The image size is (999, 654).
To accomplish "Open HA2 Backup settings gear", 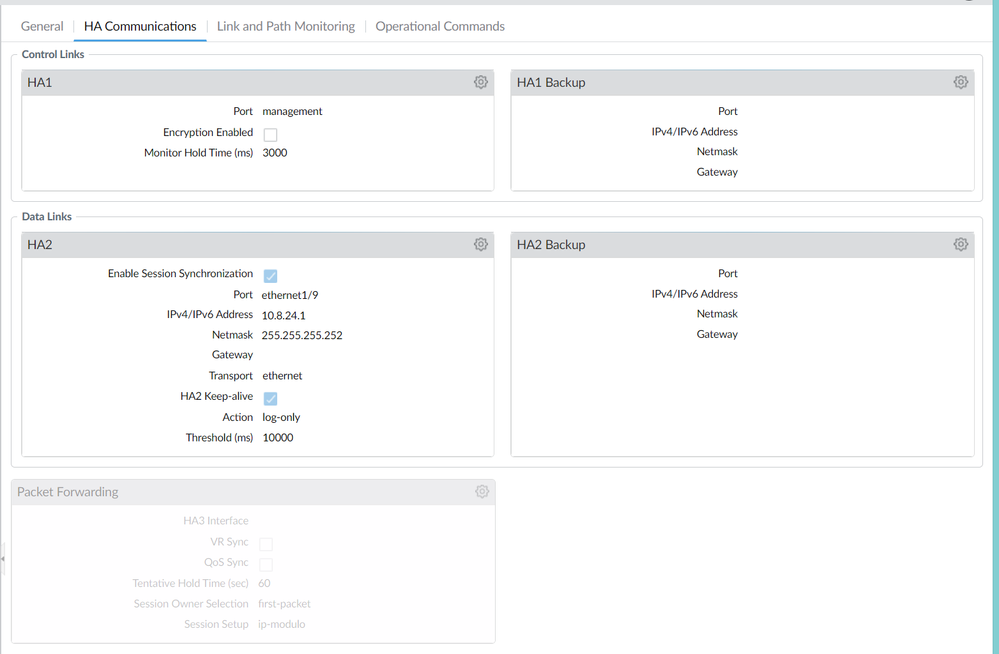I will (x=961, y=244).
